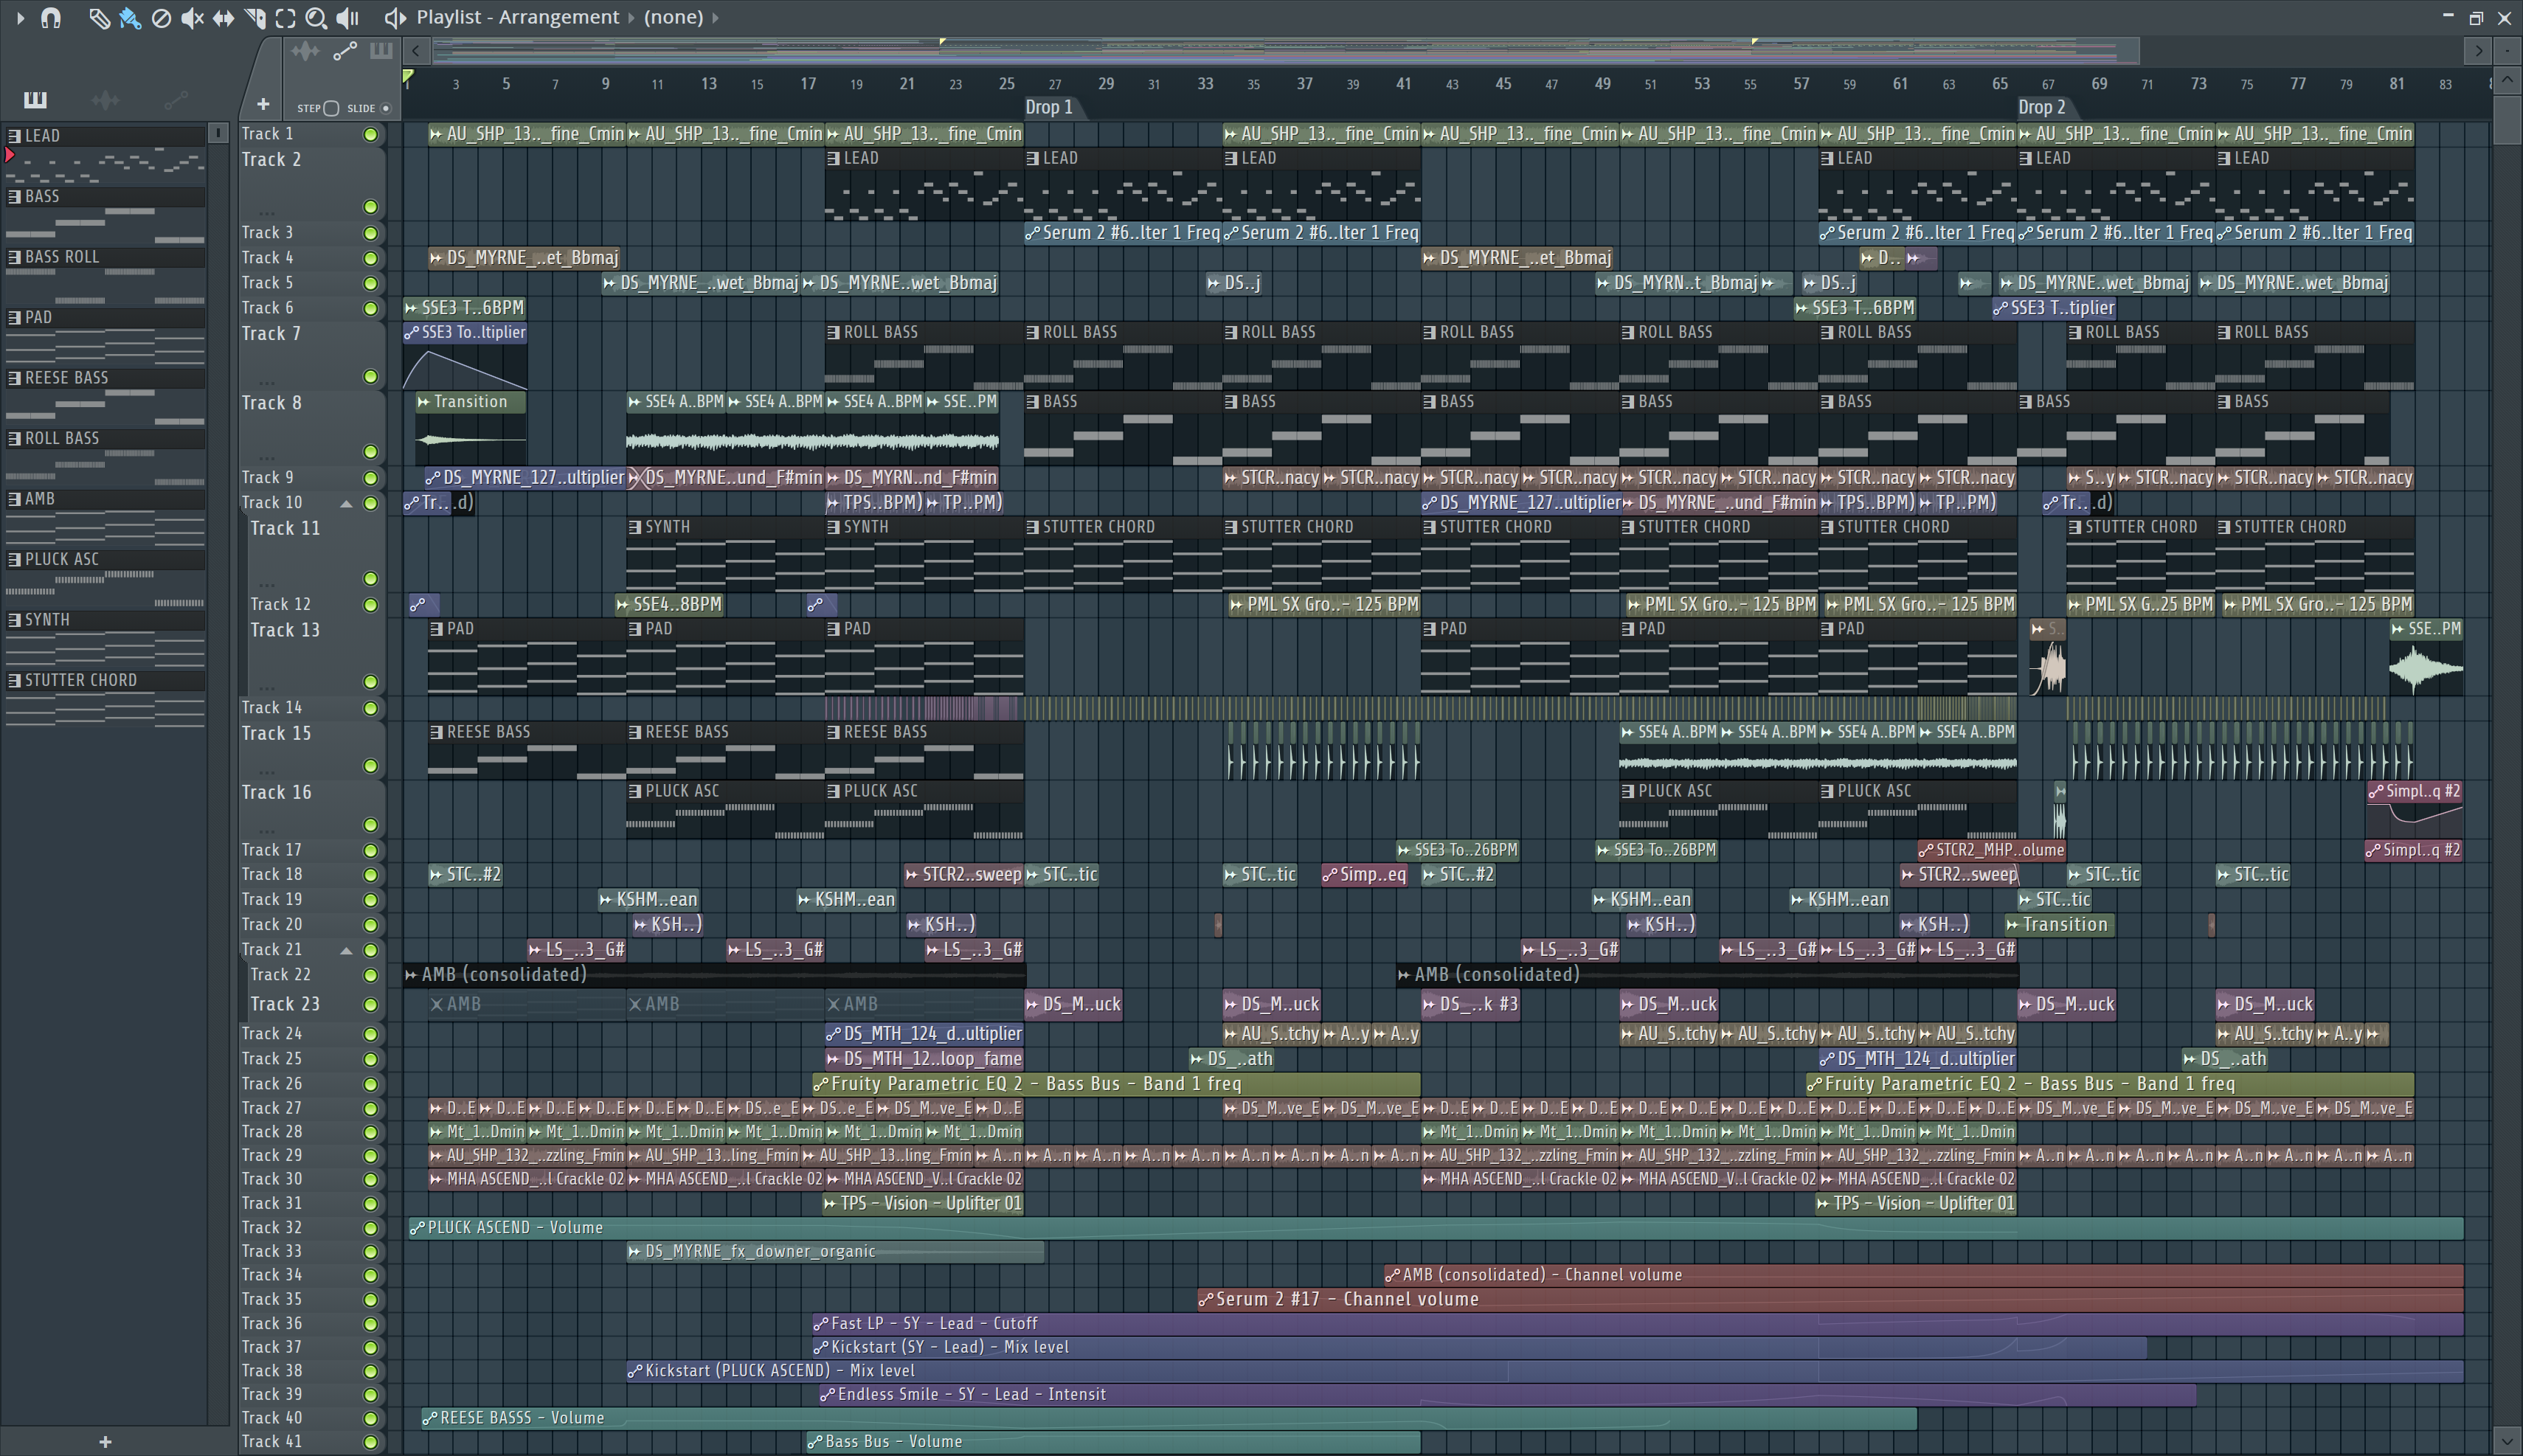
Task: Toggle SLIDE mode radio button
Action: [x=385, y=108]
